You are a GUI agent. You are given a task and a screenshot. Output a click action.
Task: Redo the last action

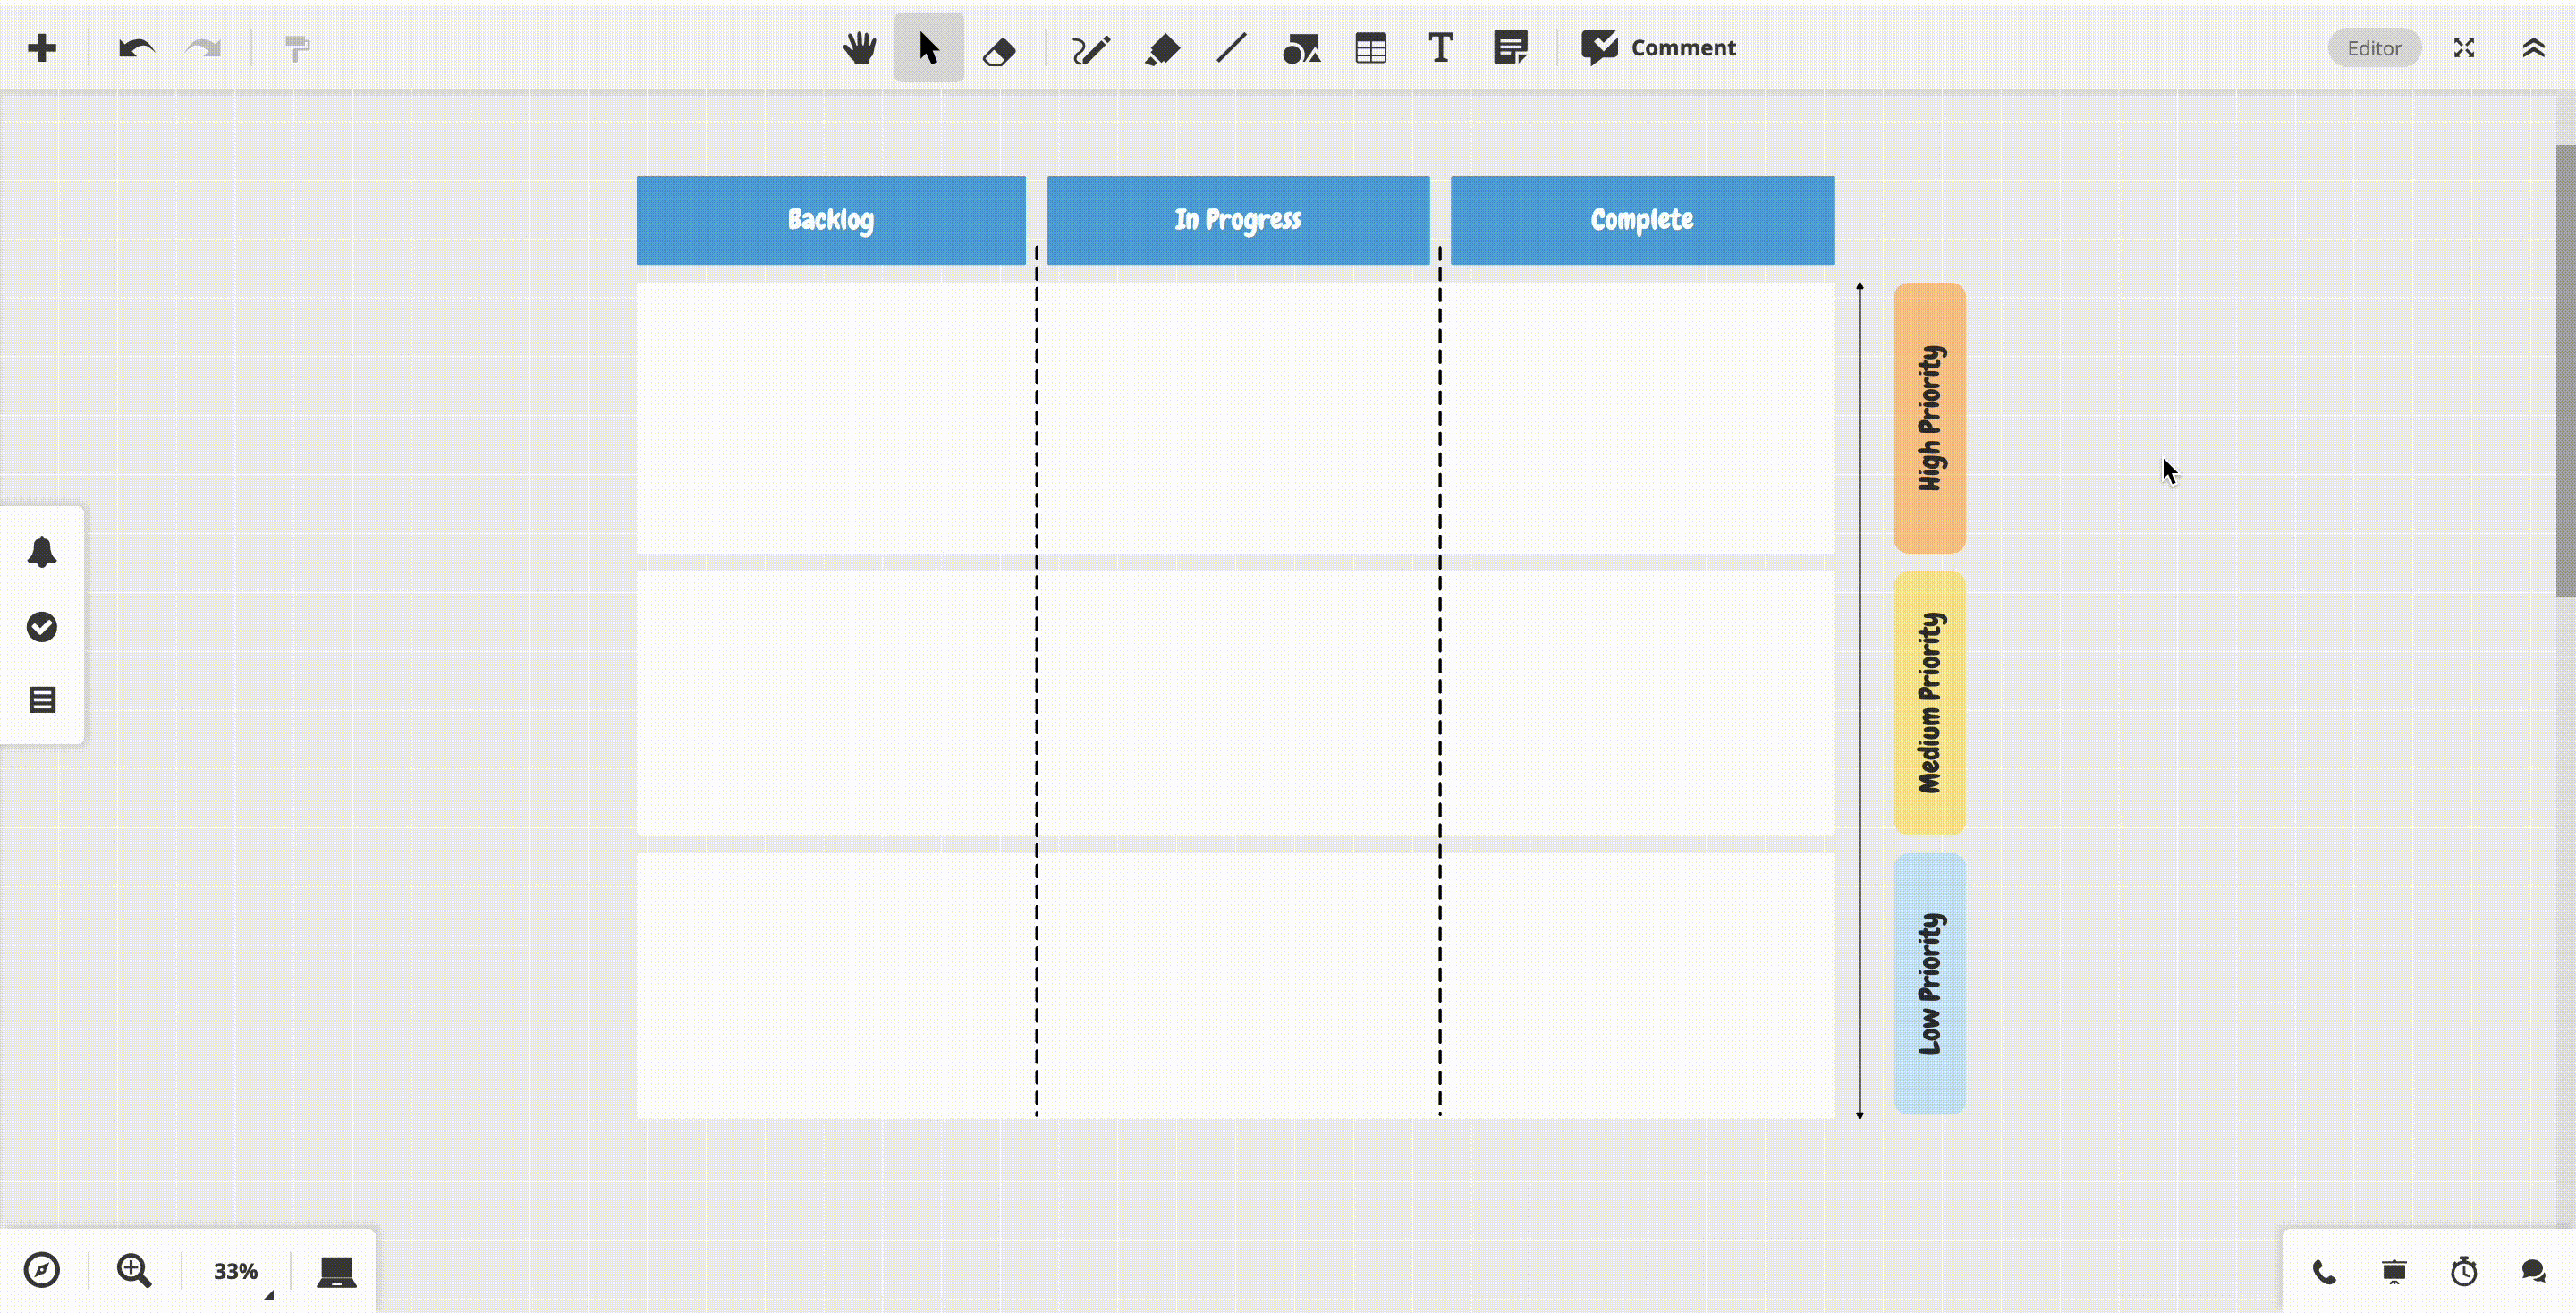pyautogui.click(x=204, y=48)
